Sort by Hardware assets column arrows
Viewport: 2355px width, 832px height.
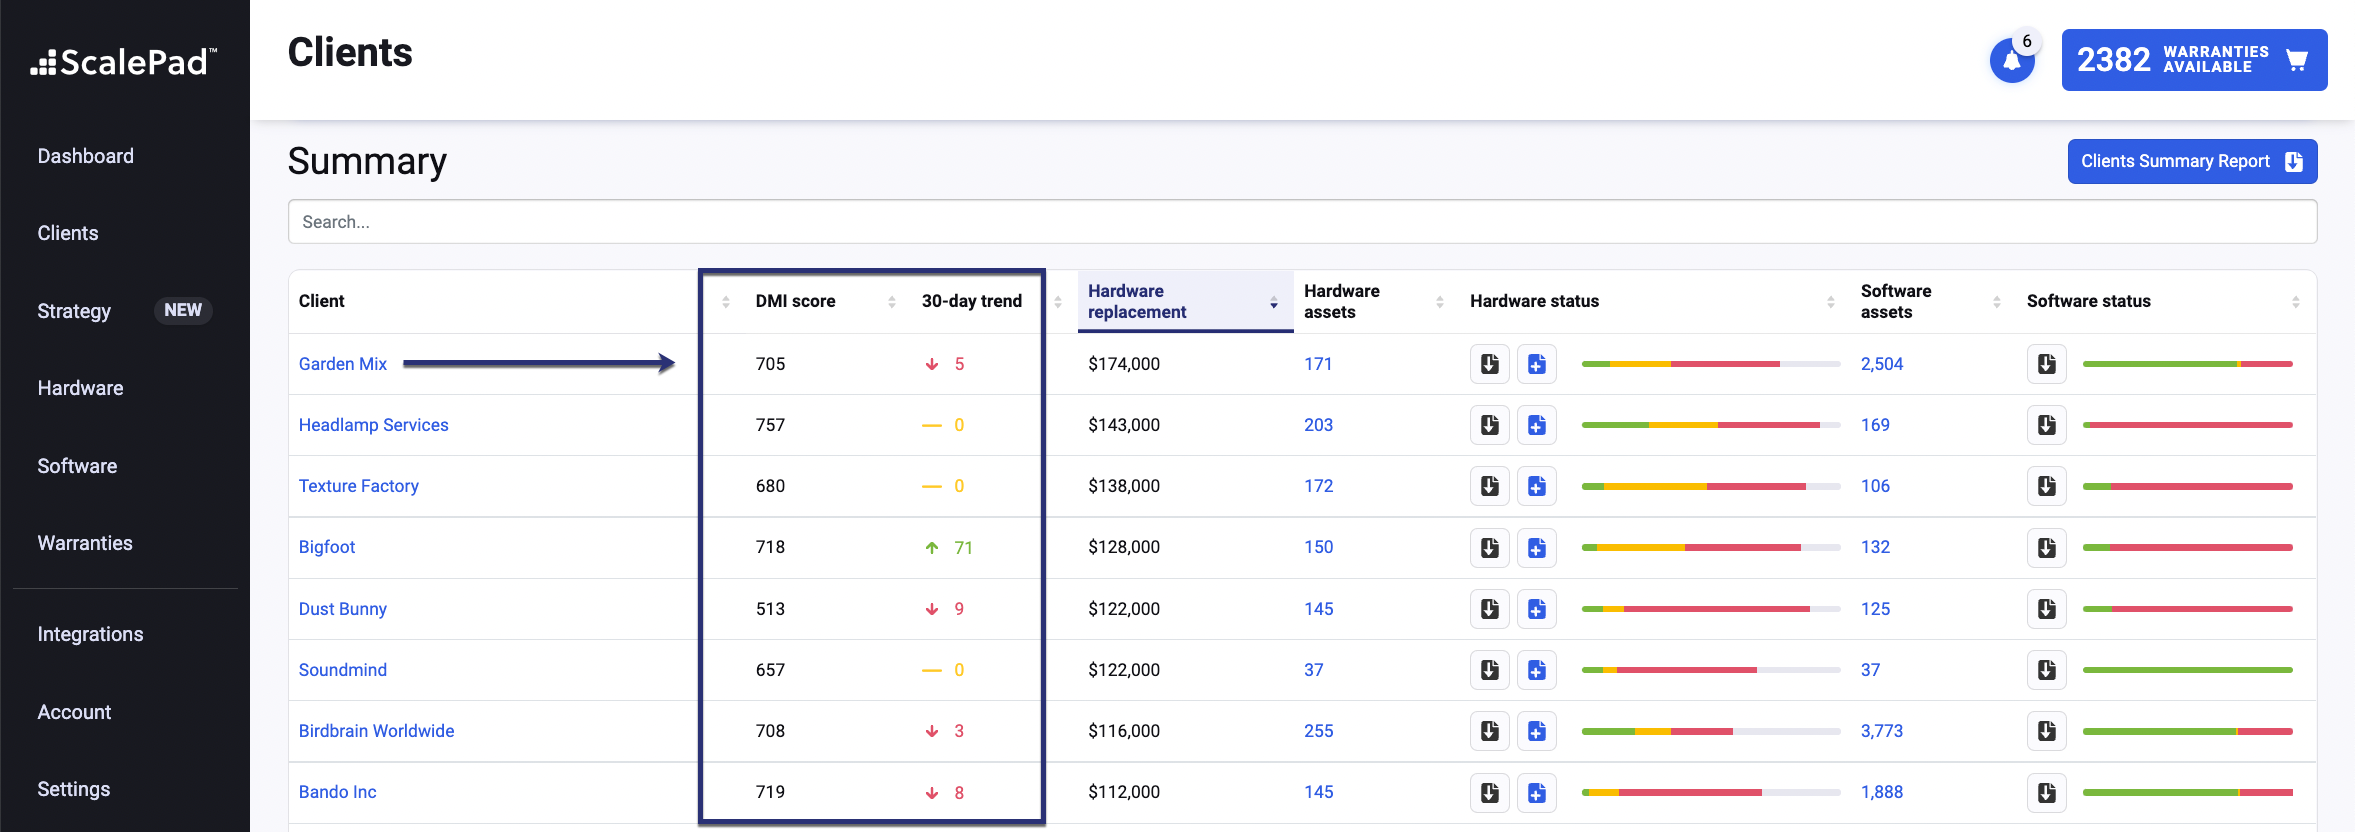(1439, 302)
